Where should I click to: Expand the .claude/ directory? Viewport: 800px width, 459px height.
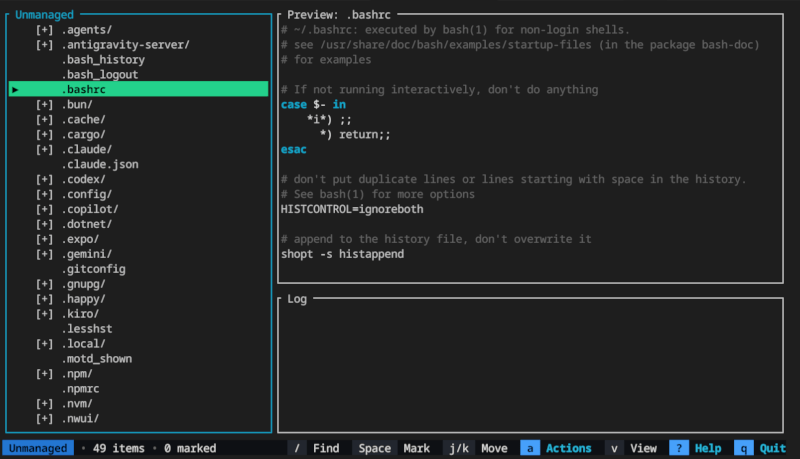pos(44,149)
